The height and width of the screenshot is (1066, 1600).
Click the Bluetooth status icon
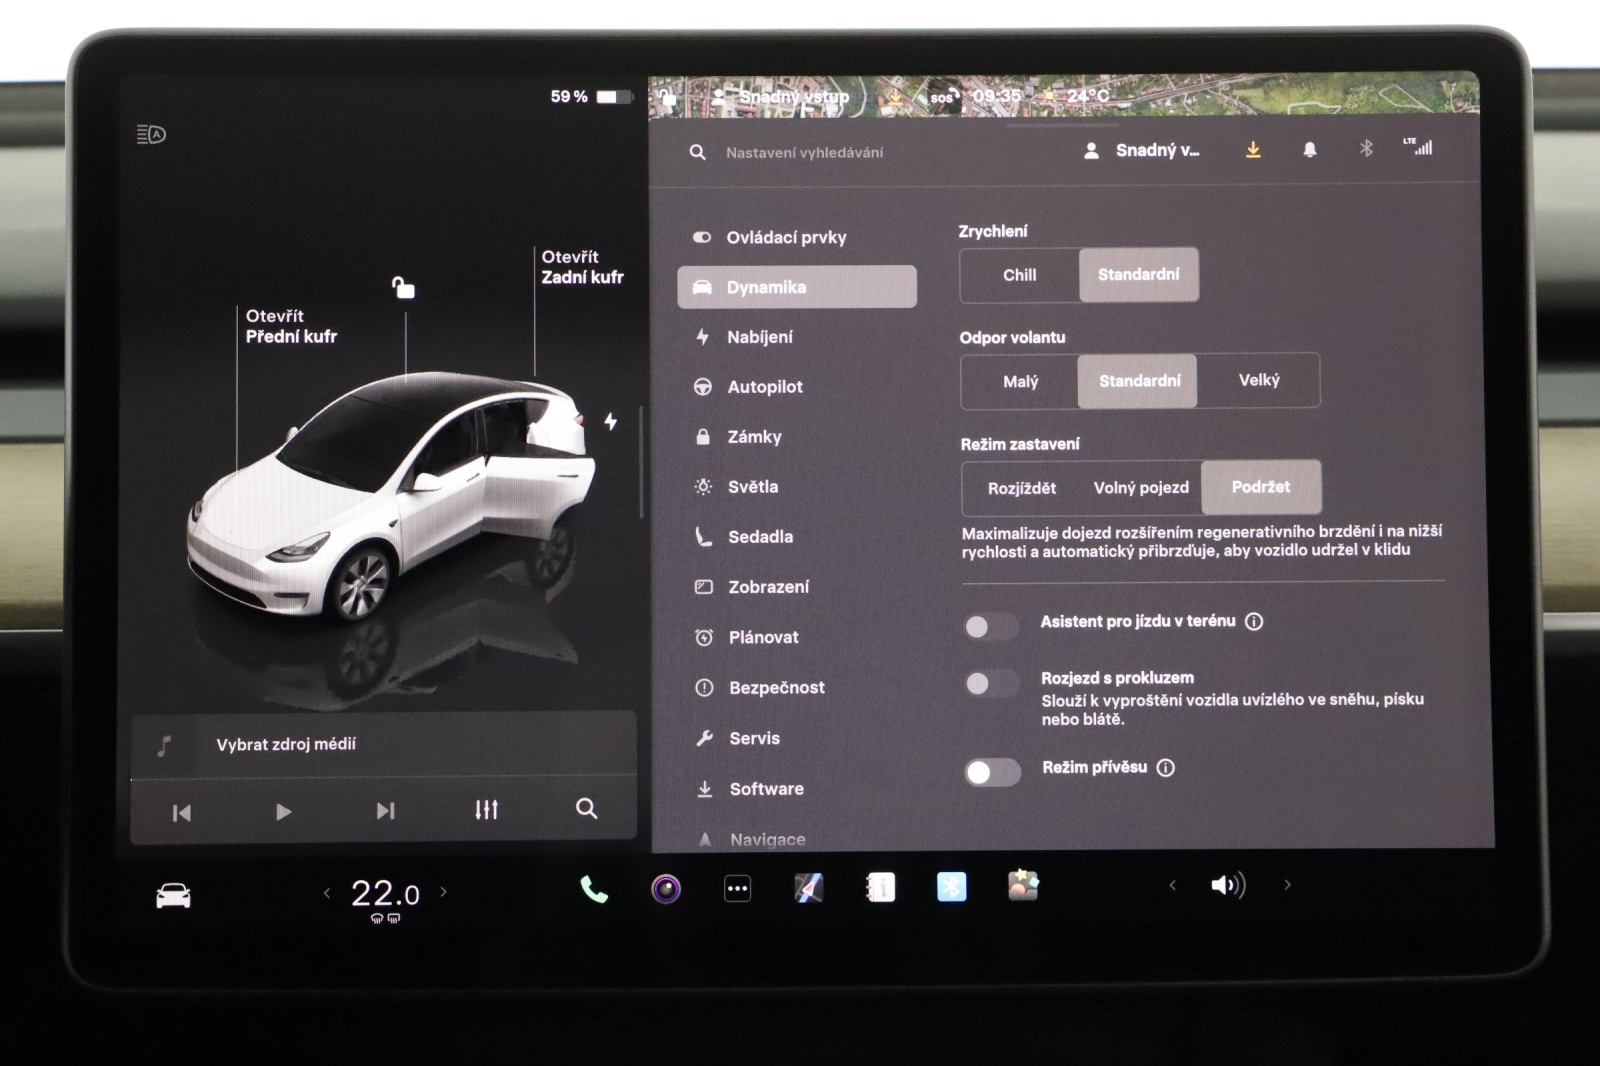1366,148
